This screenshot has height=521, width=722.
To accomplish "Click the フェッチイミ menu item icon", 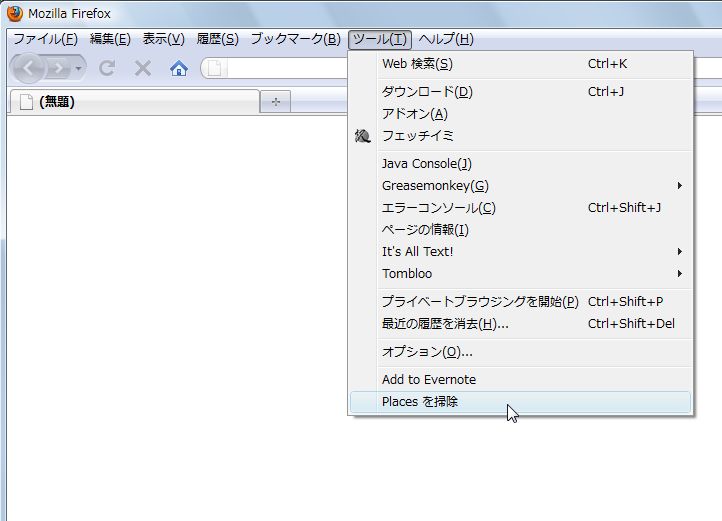I will (x=362, y=136).
